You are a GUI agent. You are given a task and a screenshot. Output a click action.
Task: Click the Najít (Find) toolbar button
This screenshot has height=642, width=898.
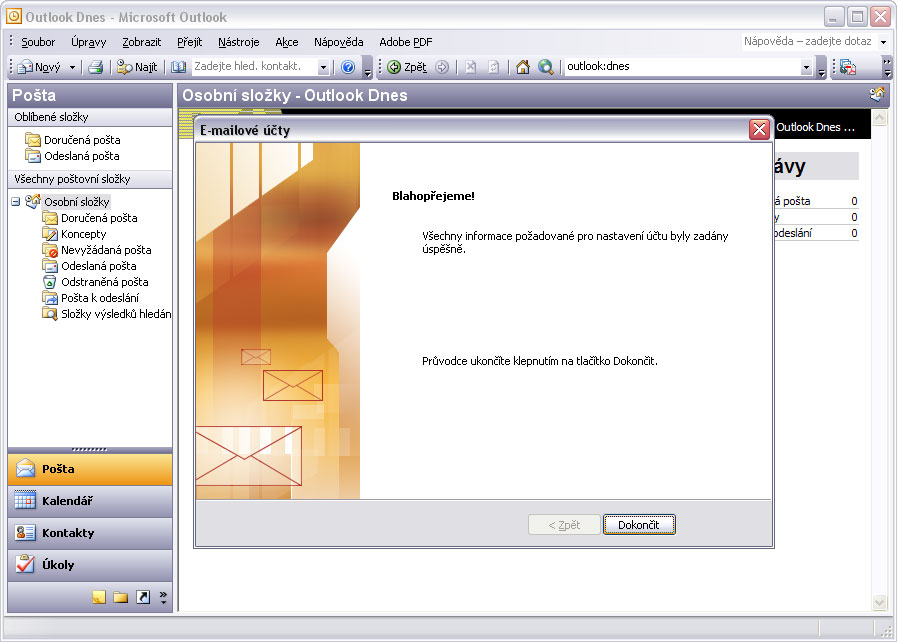(137, 67)
